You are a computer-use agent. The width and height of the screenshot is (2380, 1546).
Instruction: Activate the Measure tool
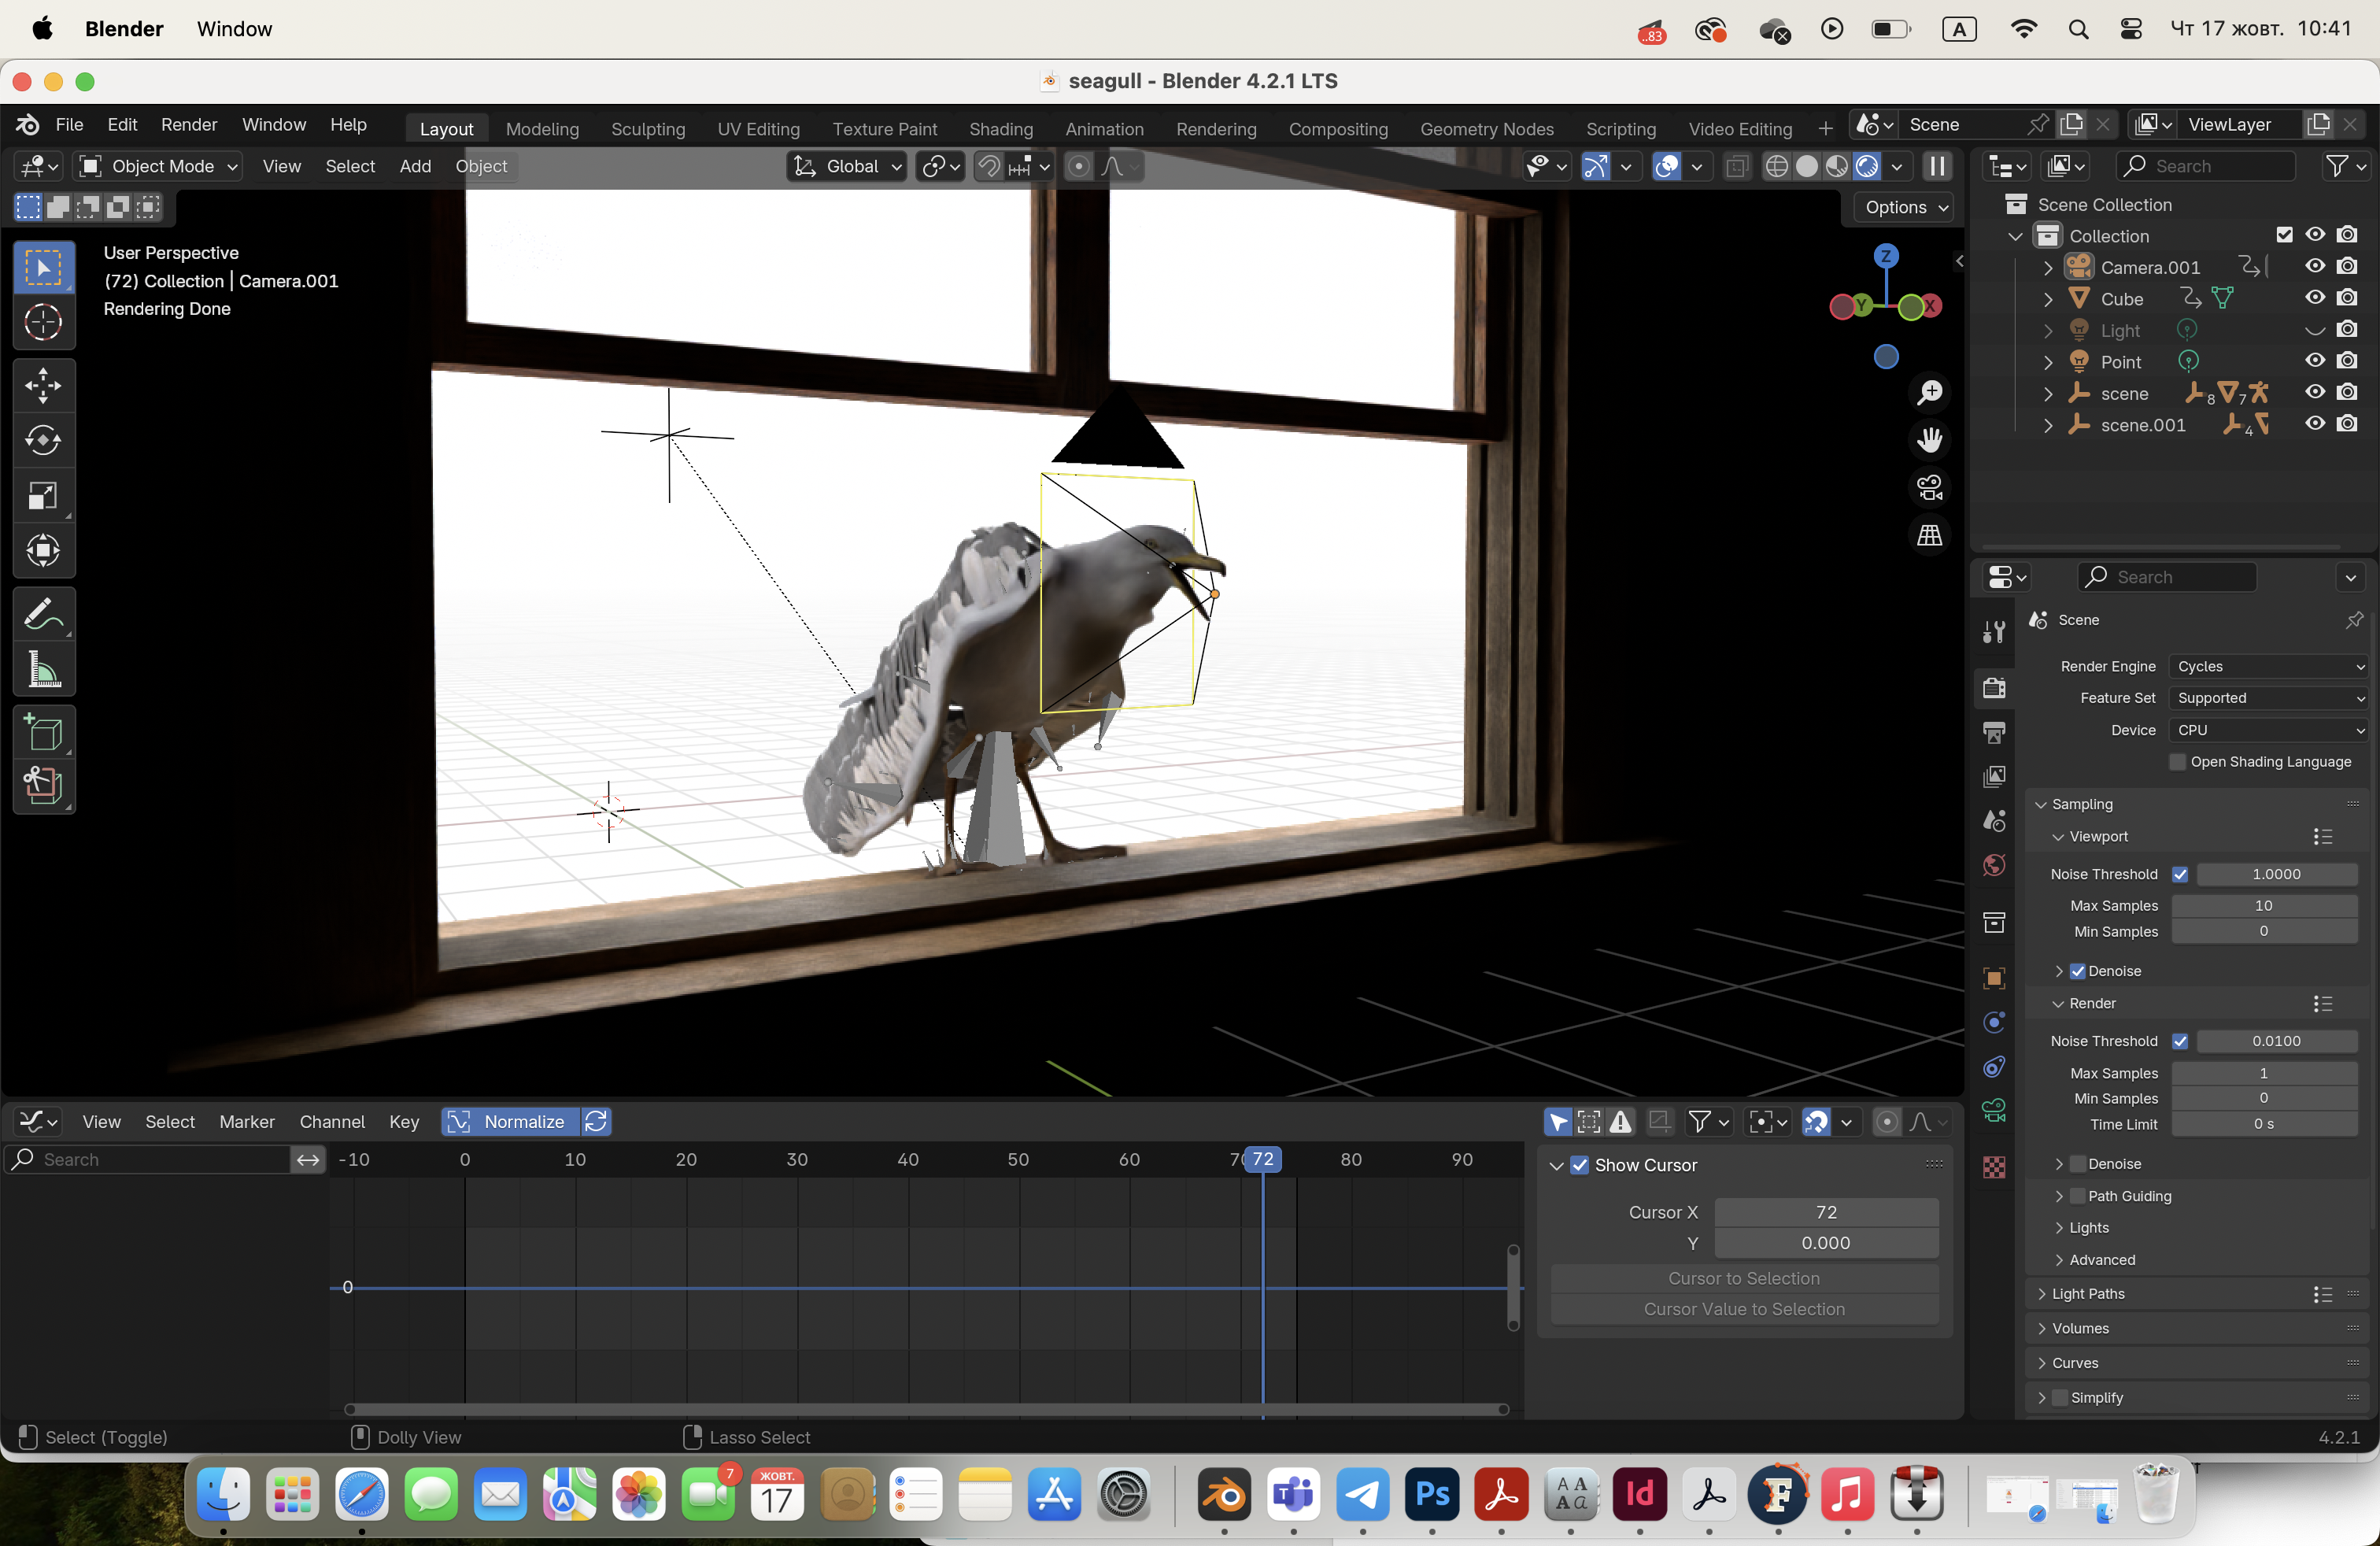43,671
